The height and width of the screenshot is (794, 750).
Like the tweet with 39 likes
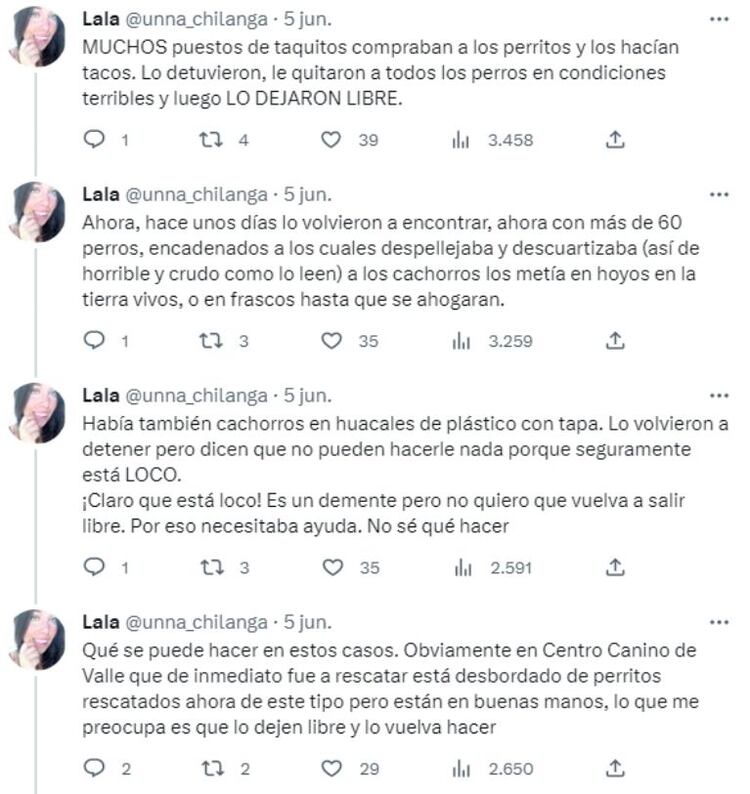[x=331, y=140]
